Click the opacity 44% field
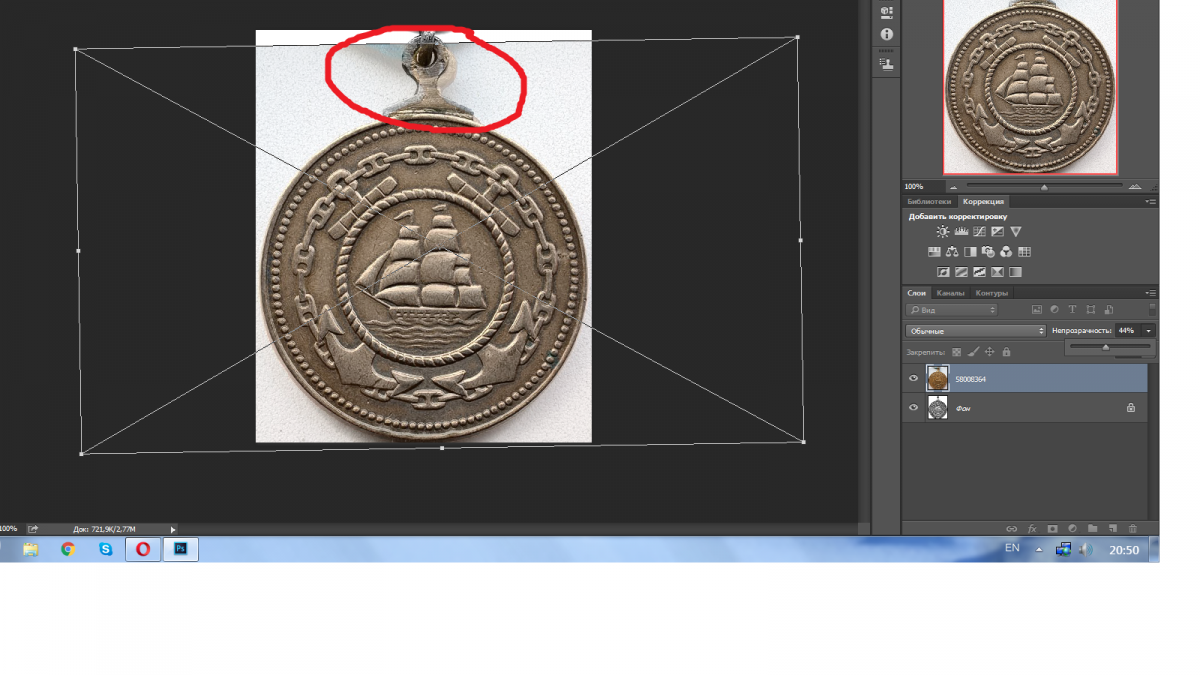Viewport: 1200px width, 675px height. (x=1126, y=331)
